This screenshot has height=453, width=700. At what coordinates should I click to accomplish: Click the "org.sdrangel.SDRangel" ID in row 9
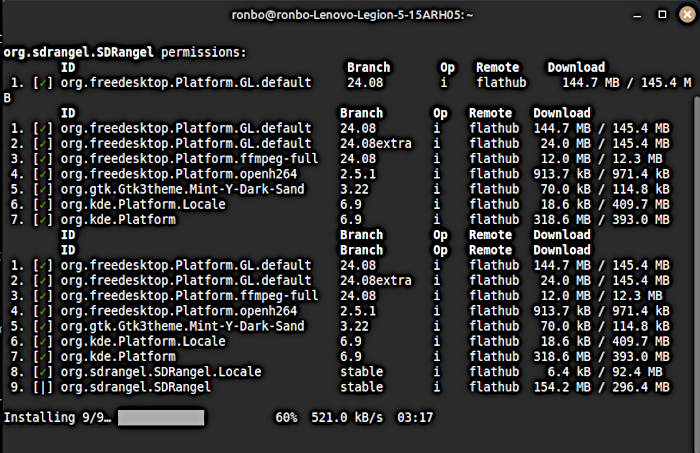(136, 387)
